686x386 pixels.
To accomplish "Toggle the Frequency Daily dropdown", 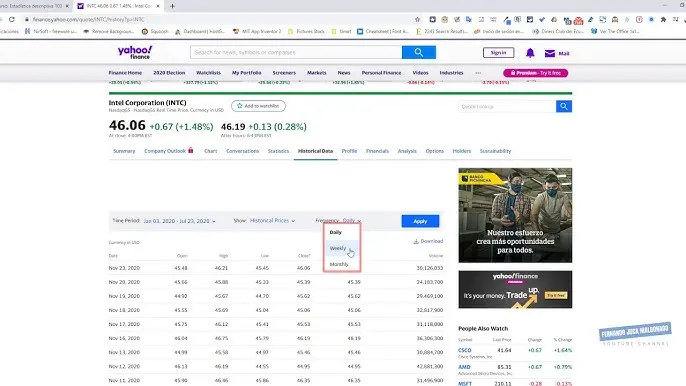I will [352, 221].
